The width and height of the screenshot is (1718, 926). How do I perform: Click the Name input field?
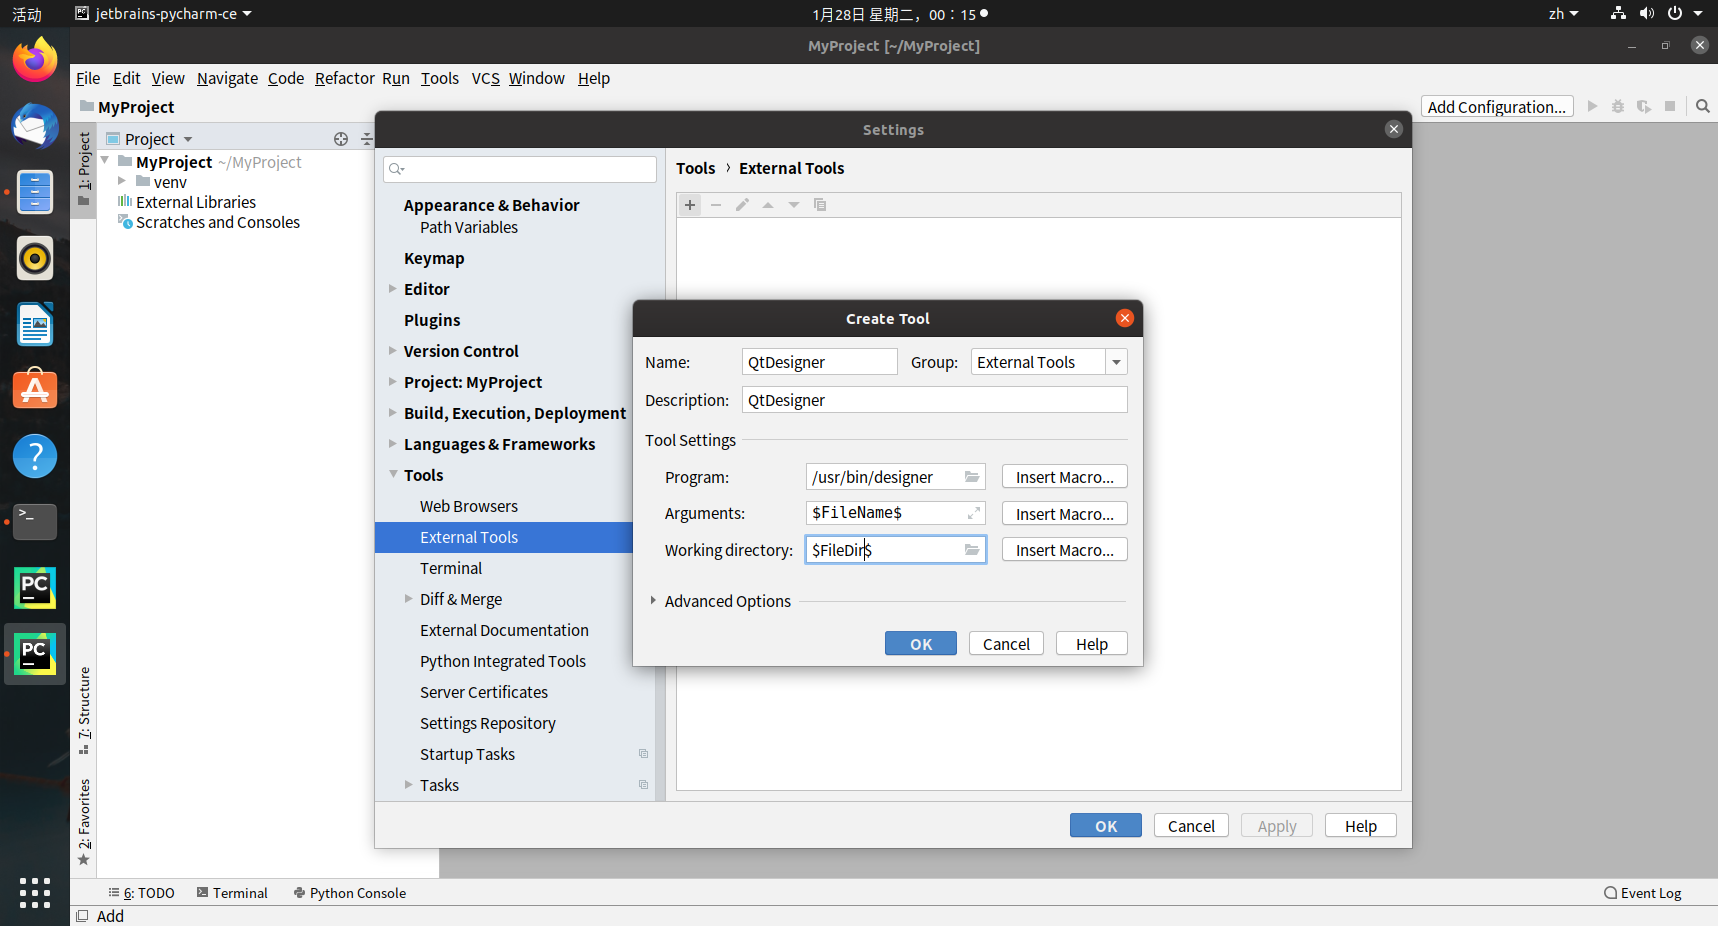[820, 362]
